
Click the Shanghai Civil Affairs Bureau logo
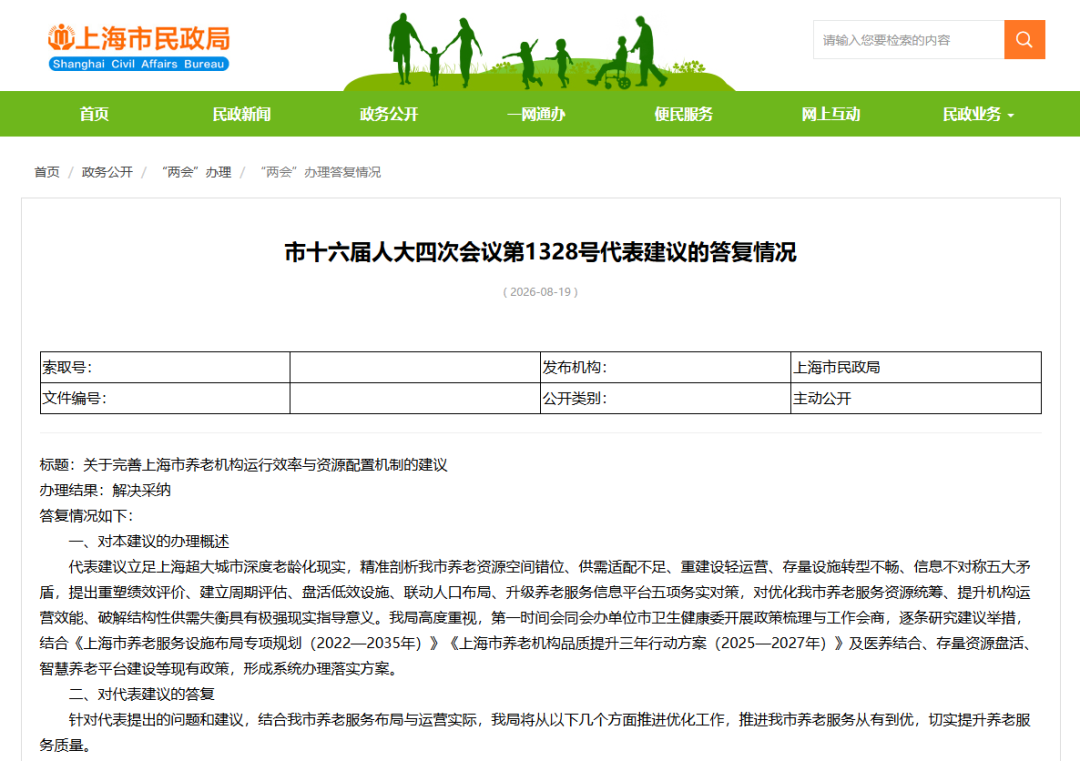139,47
